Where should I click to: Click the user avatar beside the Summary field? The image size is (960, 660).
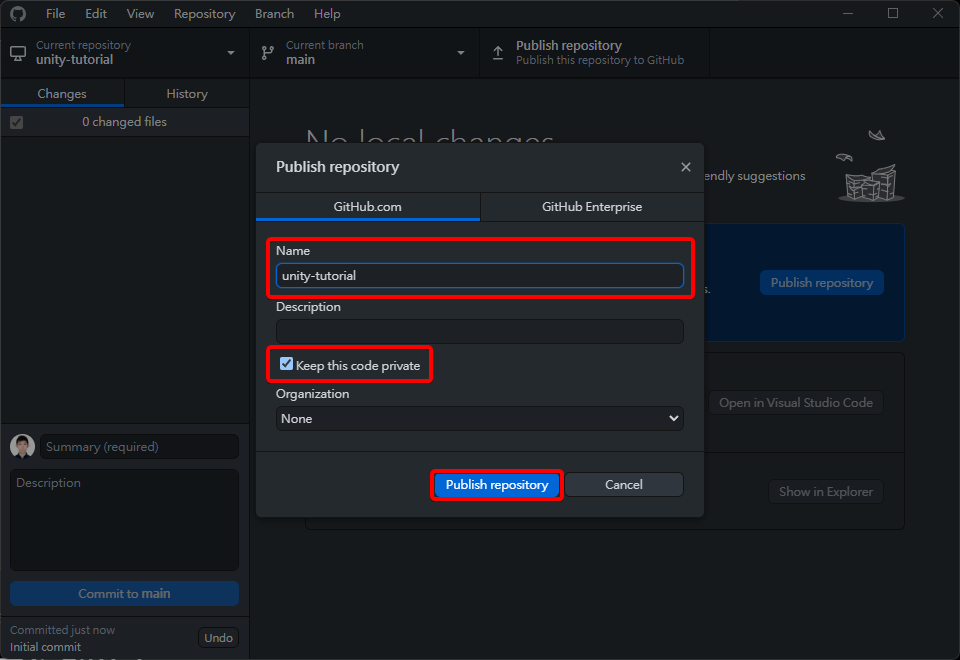[23, 446]
